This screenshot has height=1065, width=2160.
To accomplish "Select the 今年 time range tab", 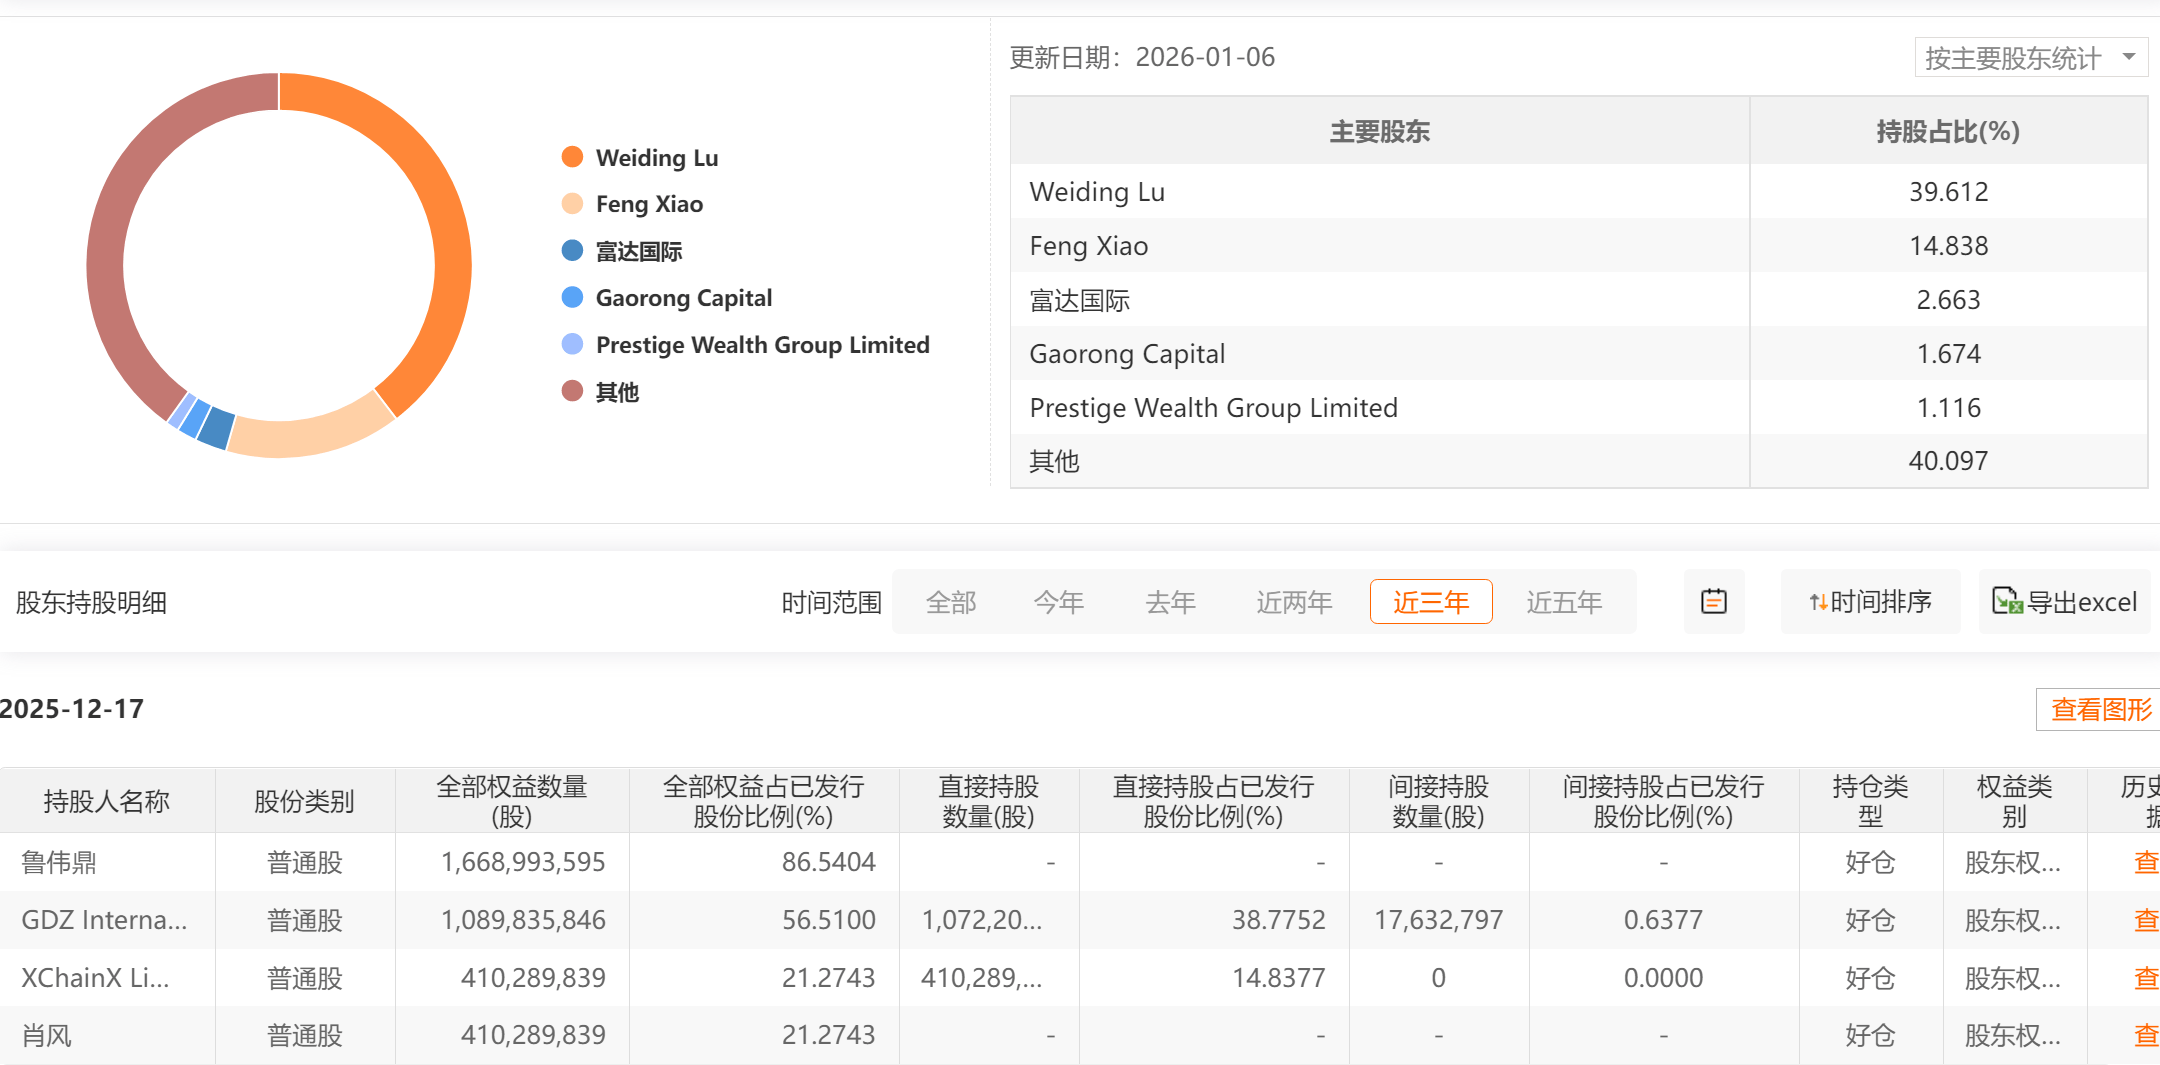I will (1059, 602).
